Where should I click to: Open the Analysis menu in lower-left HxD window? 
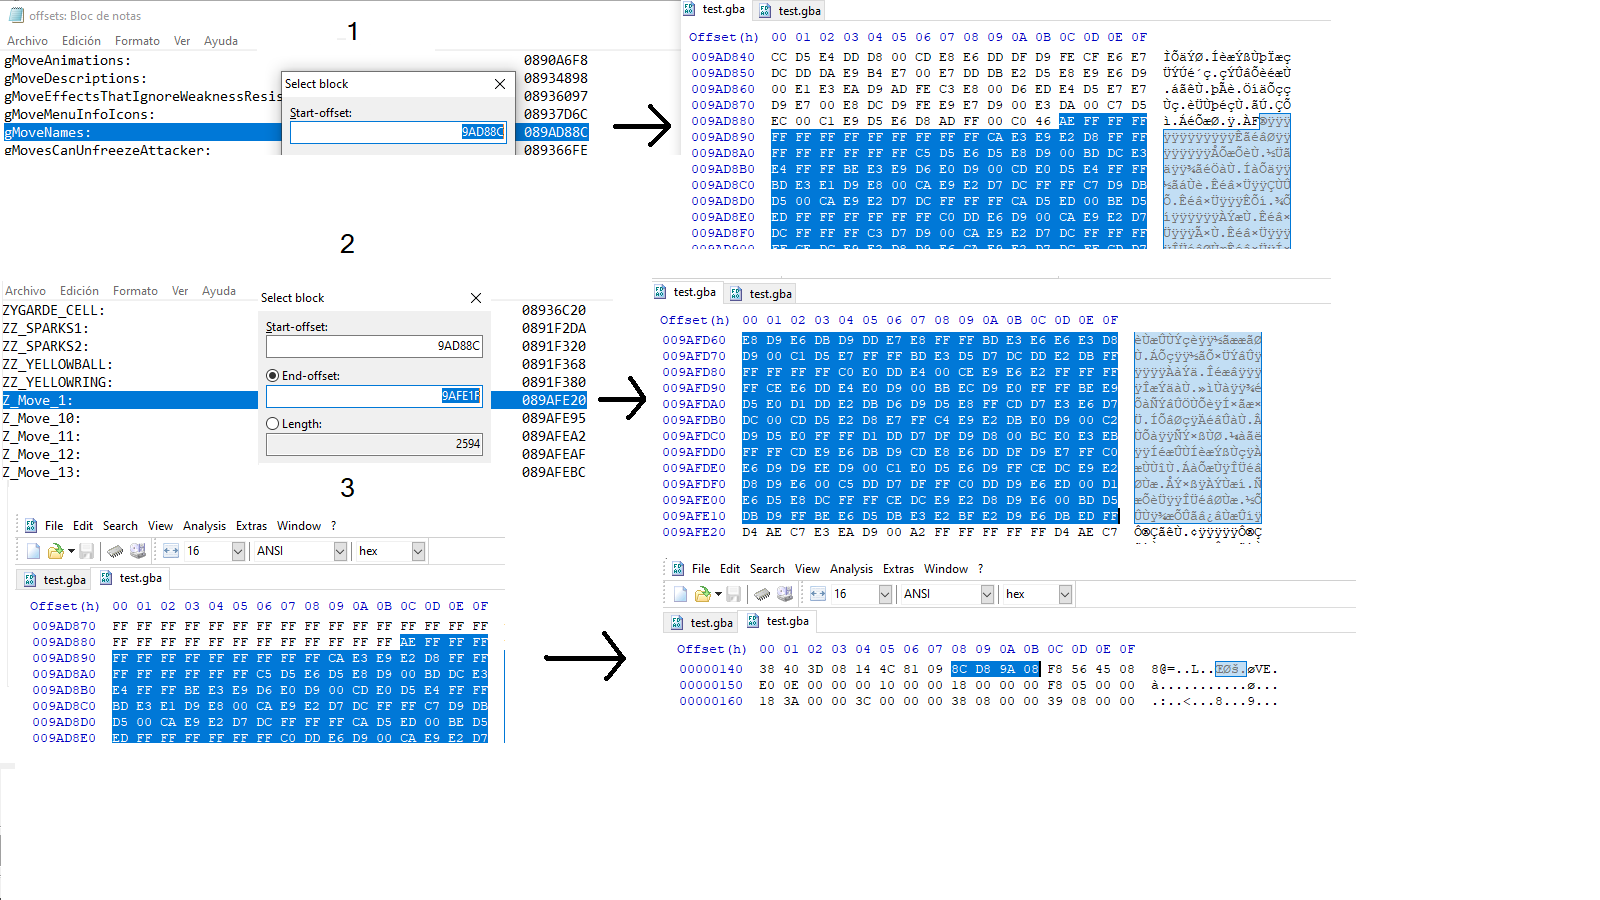point(204,526)
